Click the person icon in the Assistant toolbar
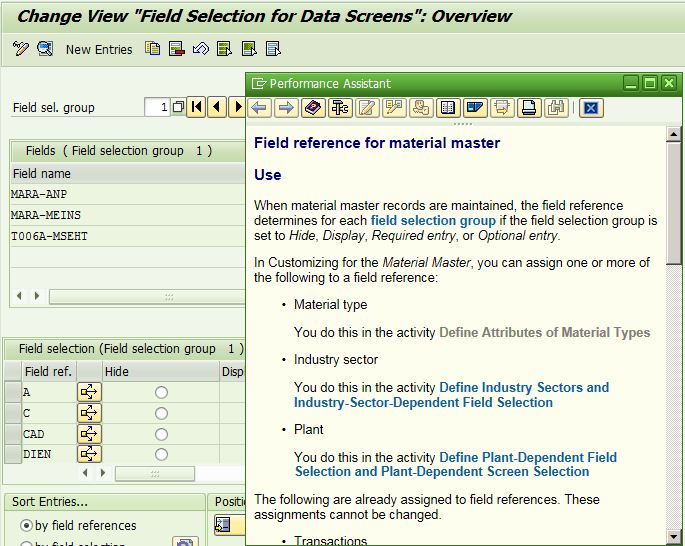The image size is (685, 546). point(422,108)
